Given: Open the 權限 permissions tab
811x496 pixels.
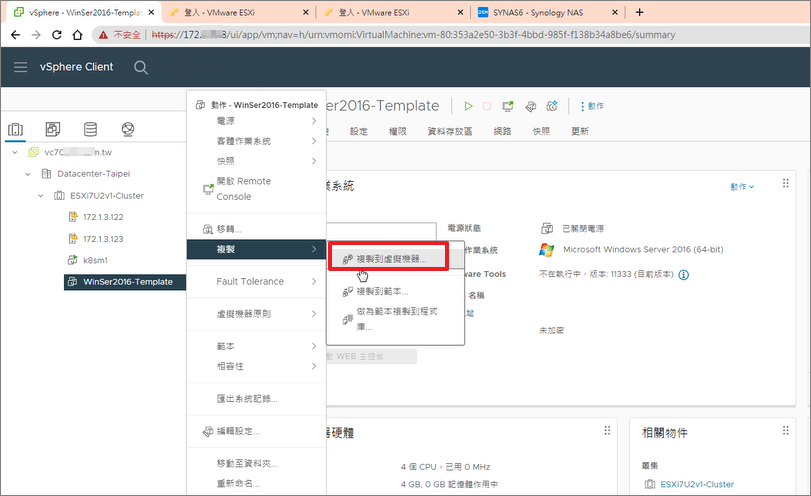Looking at the screenshot, I should coord(398,131).
